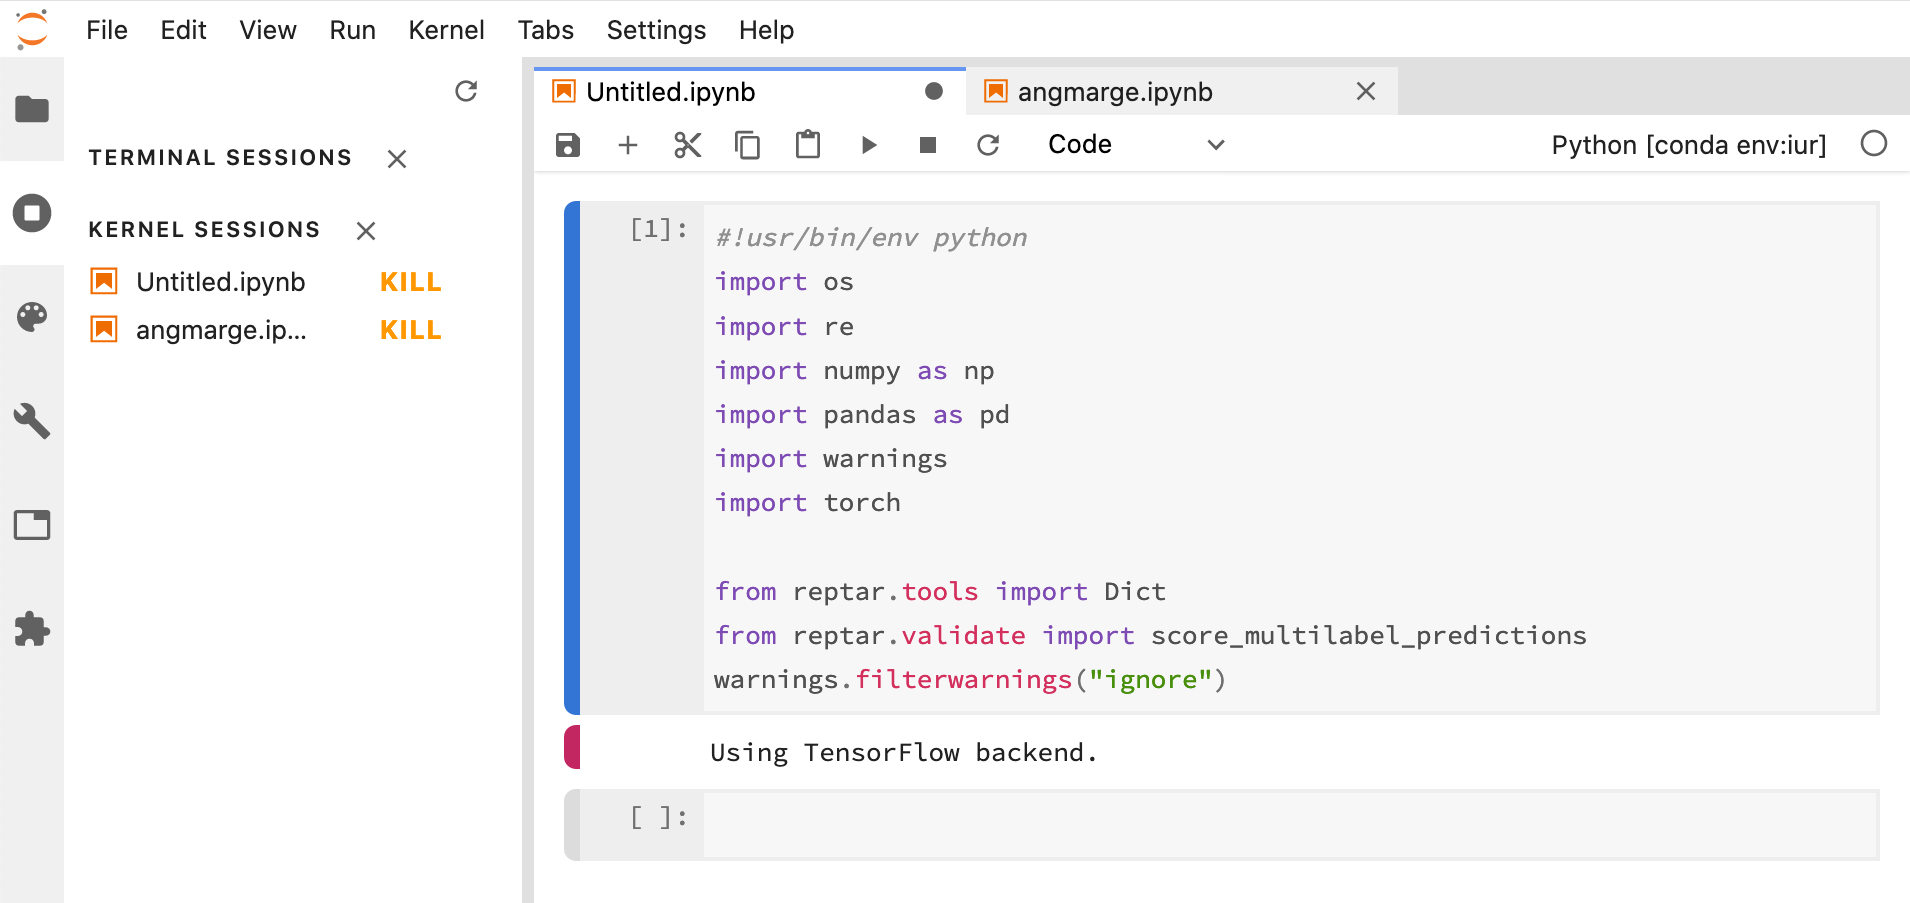Click the JupyterLab logo icon
The width and height of the screenshot is (1910, 903).
click(x=32, y=29)
